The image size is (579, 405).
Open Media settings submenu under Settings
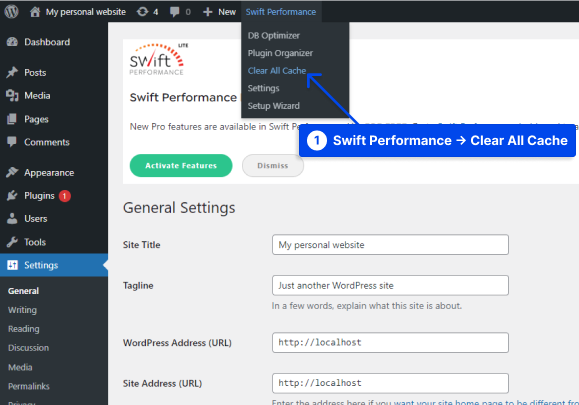pyautogui.click(x=20, y=367)
